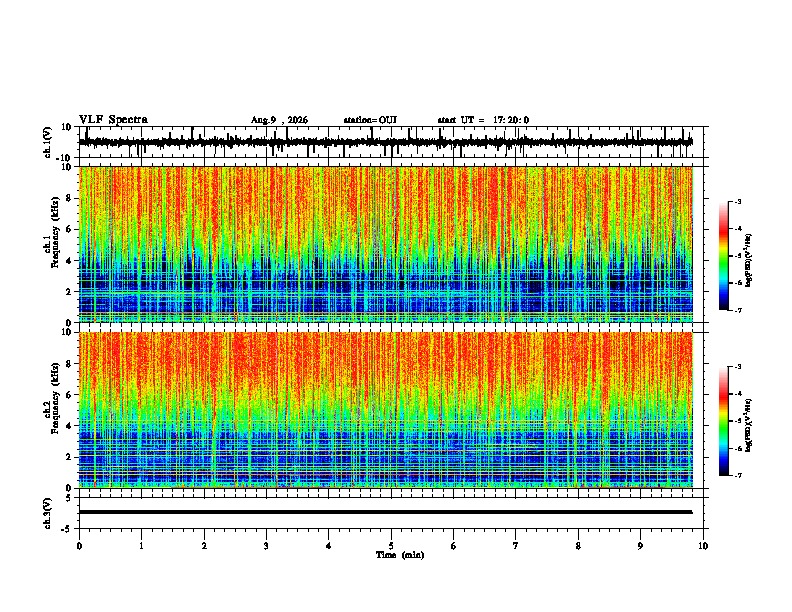
Task: Click the ch.1(V) waveform axis label
Action: pyautogui.click(x=48, y=142)
